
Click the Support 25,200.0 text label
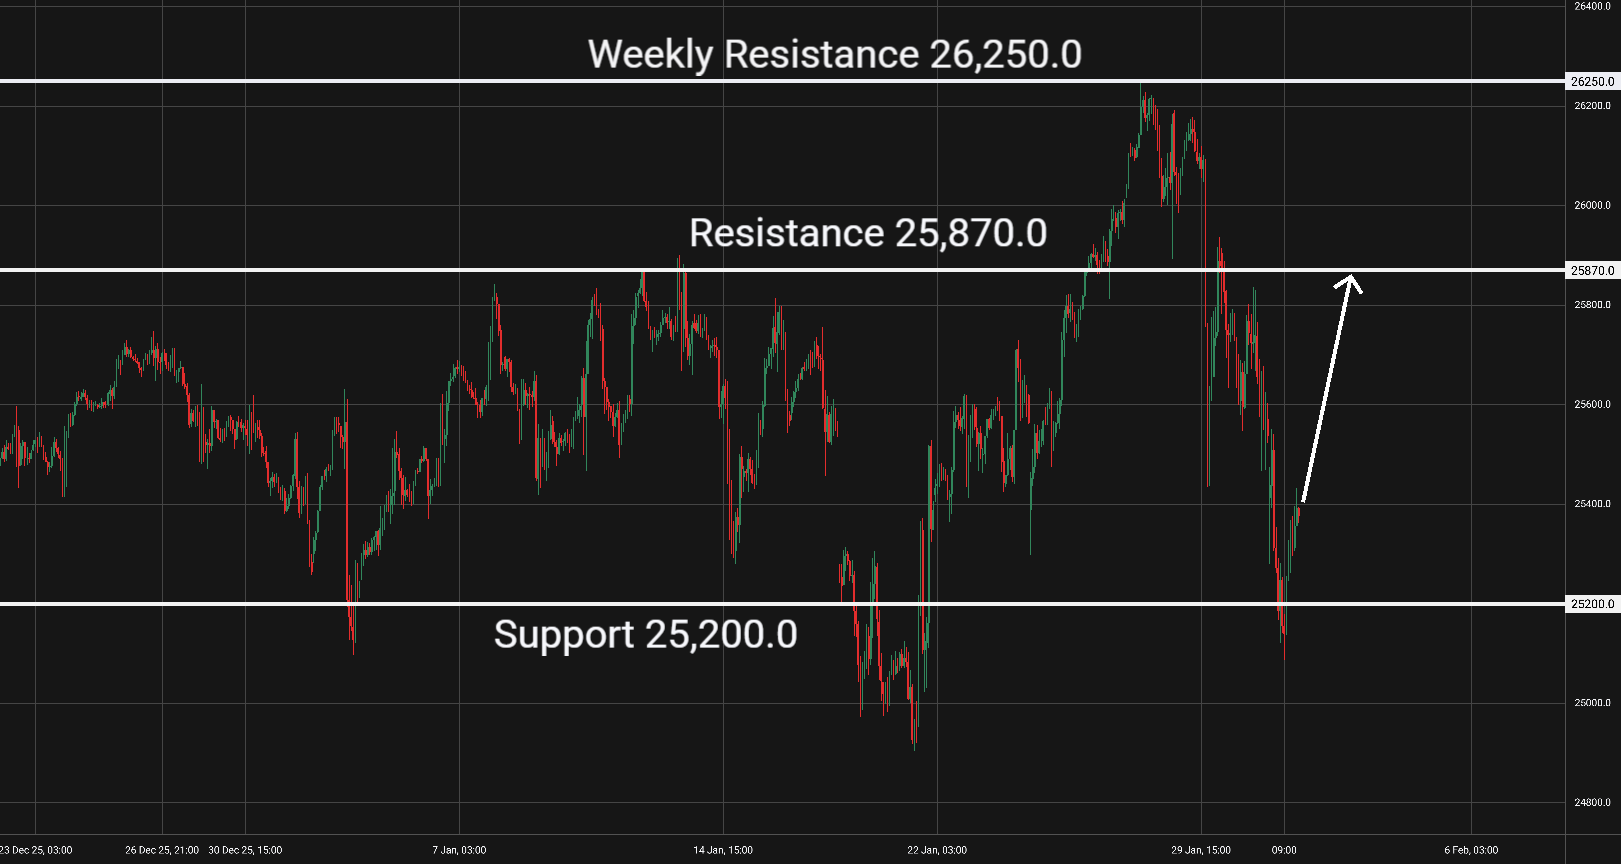click(645, 635)
